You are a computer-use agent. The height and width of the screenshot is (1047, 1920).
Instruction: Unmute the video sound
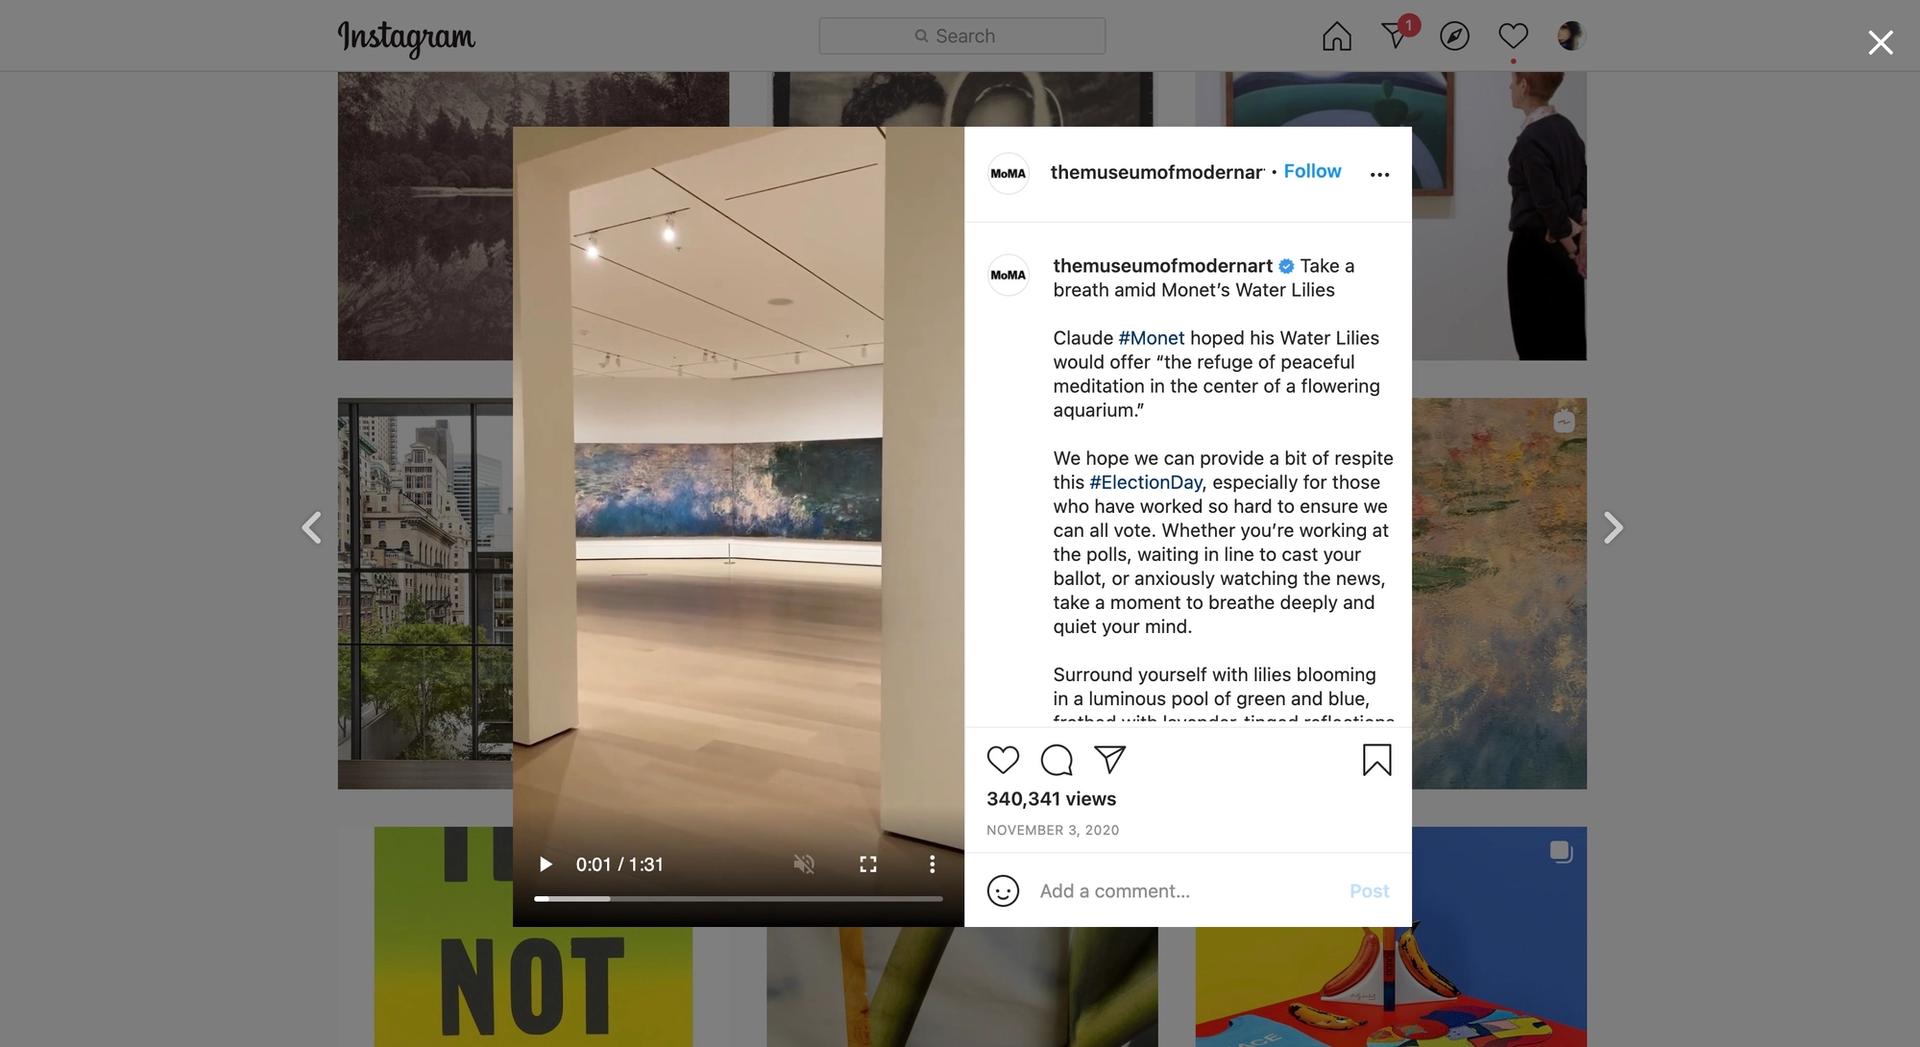click(804, 864)
